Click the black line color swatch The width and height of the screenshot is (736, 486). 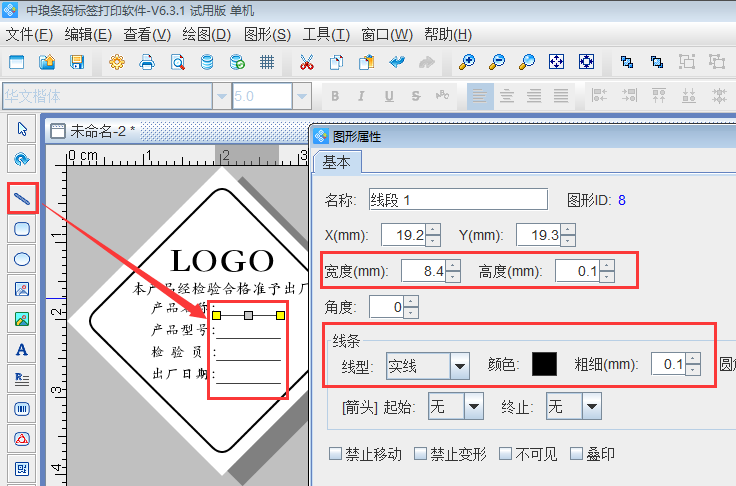point(544,365)
